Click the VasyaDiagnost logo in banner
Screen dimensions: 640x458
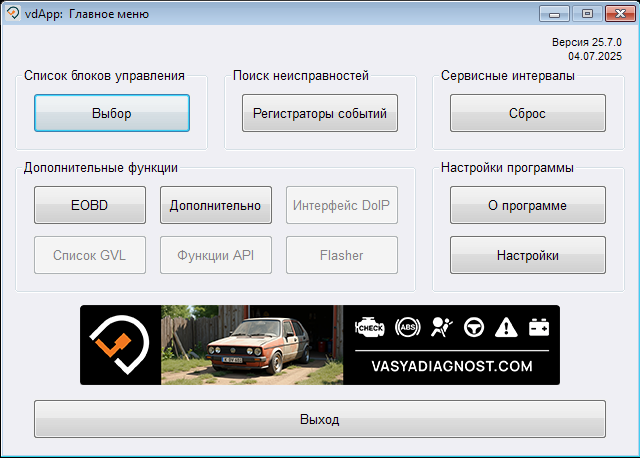point(120,345)
